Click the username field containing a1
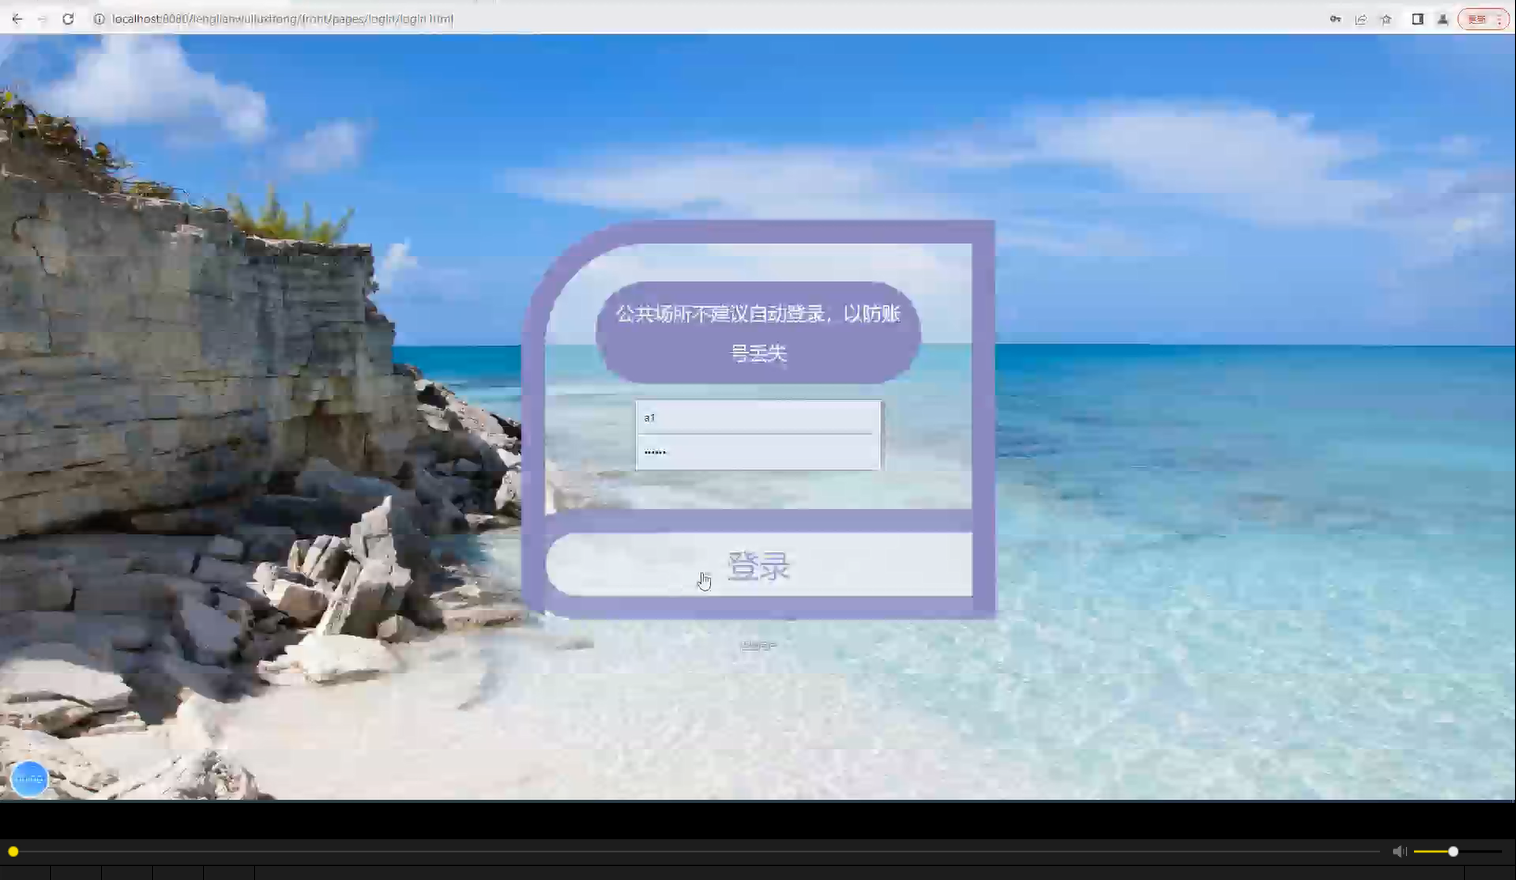1516x880 pixels. 757,417
